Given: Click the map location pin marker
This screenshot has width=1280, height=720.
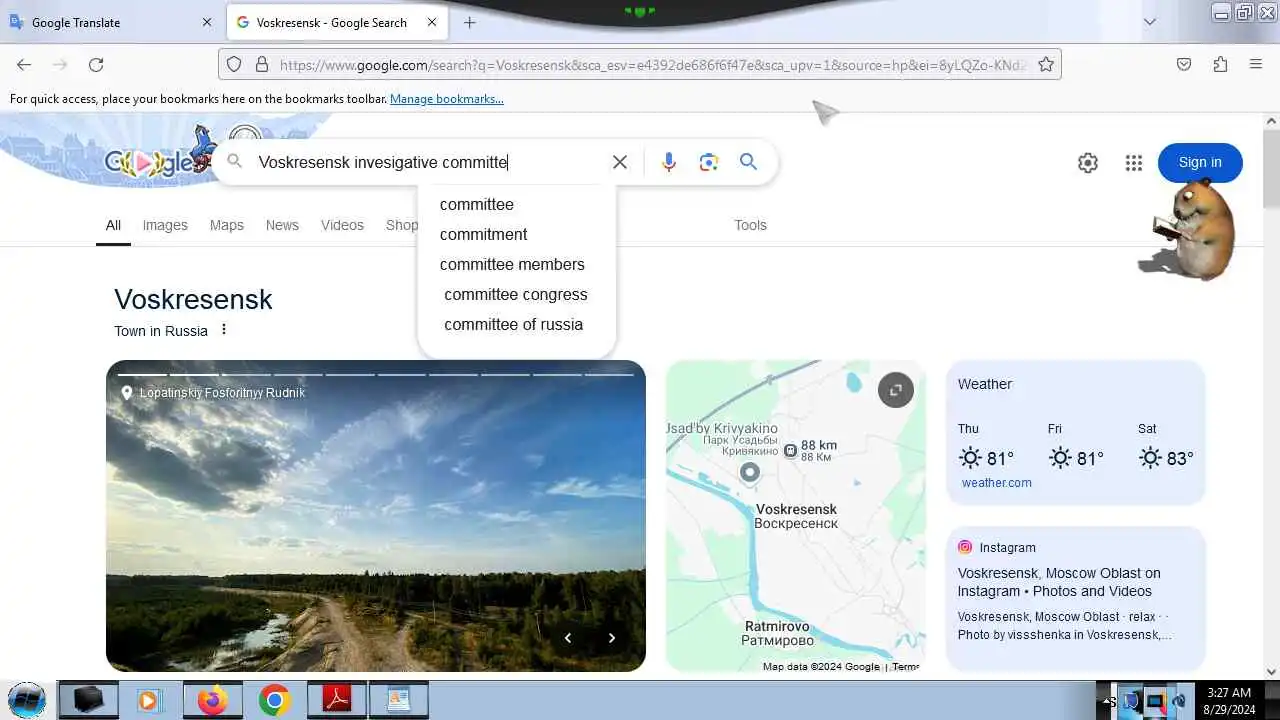Looking at the screenshot, I should click(x=750, y=472).
